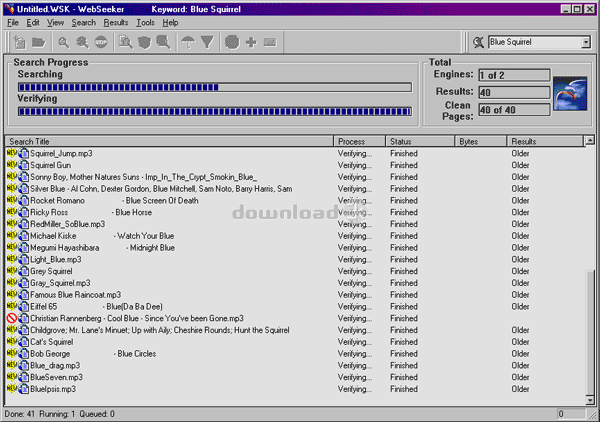Click the red blocked icon on the Christian Rannenberg row
The width and height of the screenshot is (600, 422).
(x=12, y=318)
